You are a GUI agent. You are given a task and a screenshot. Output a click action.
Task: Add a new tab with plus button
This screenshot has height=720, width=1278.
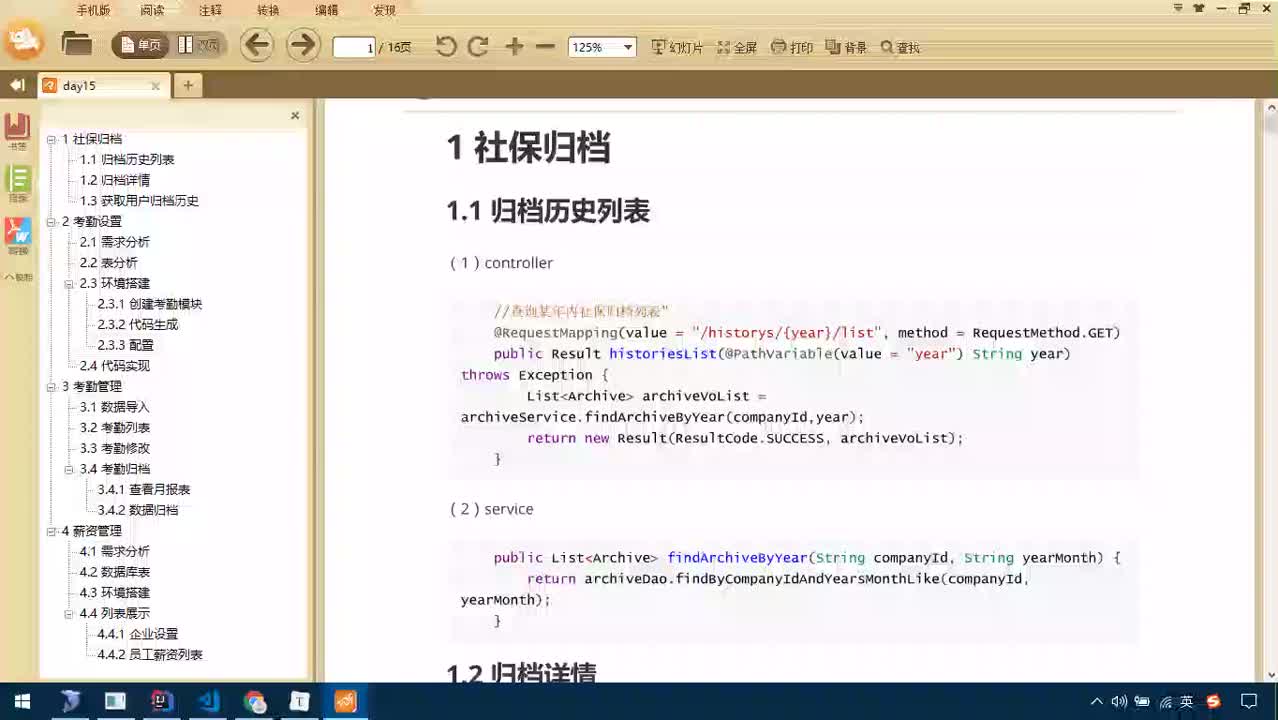point(187,86)
